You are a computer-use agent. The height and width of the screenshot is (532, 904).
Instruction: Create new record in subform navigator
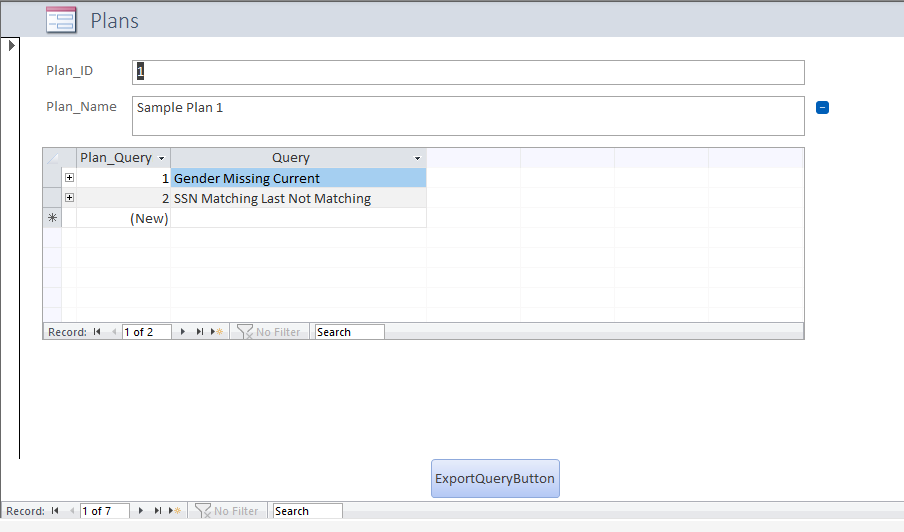pos(217,332)
